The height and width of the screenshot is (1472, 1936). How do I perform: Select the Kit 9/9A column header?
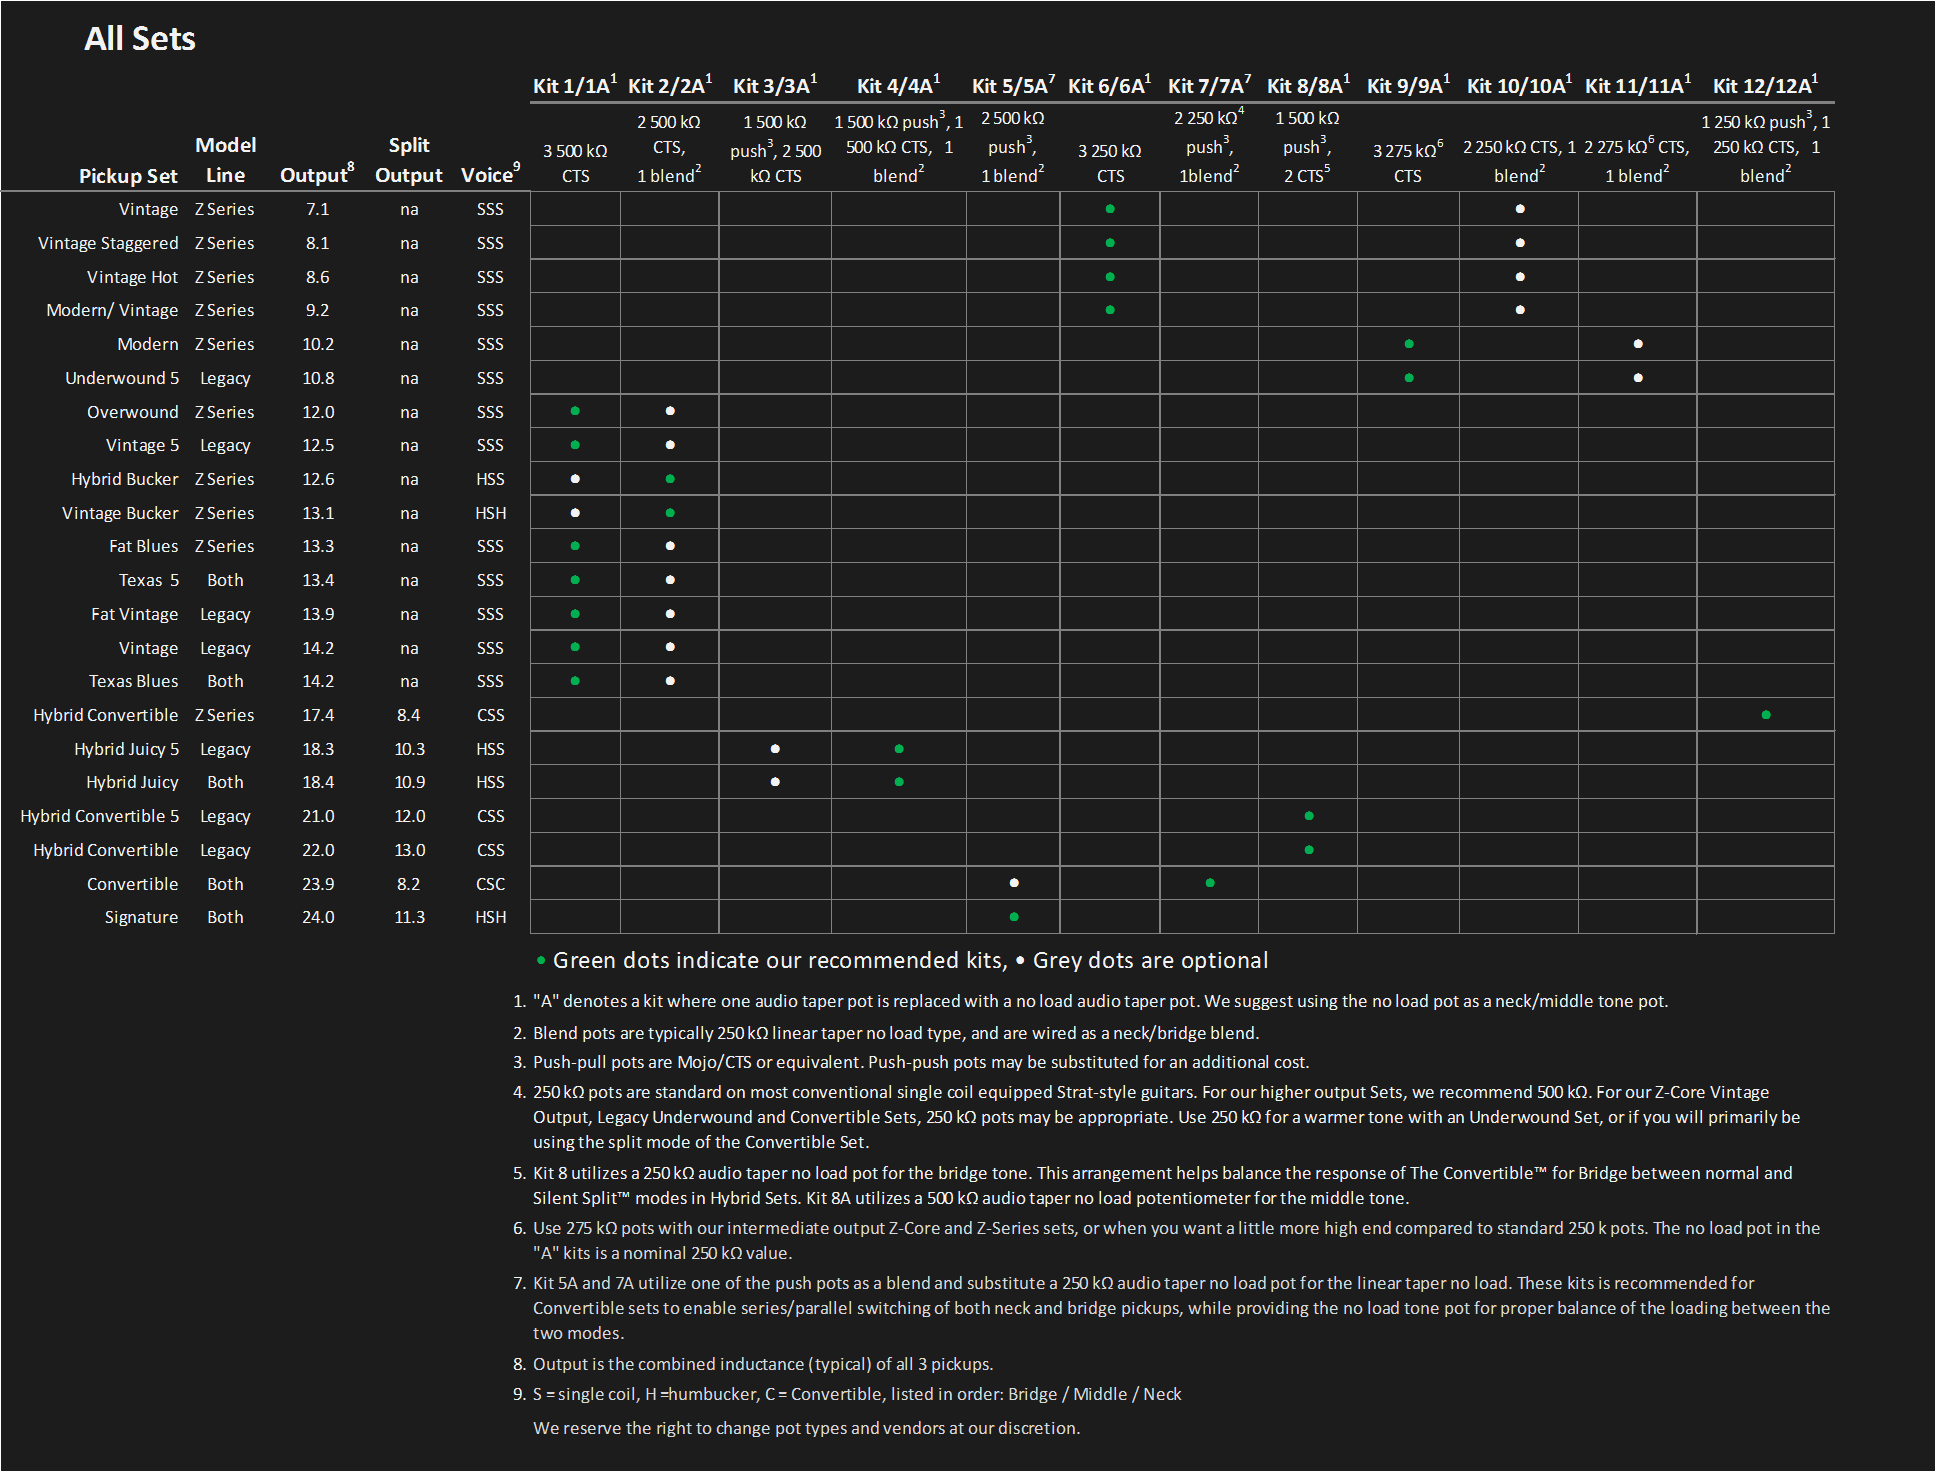coord(1408,85)
